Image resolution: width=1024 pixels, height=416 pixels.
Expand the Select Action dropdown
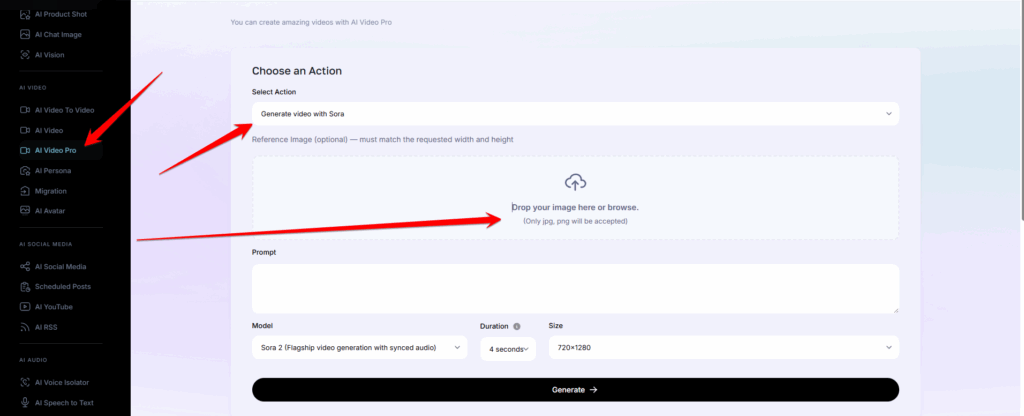point(575,114)
